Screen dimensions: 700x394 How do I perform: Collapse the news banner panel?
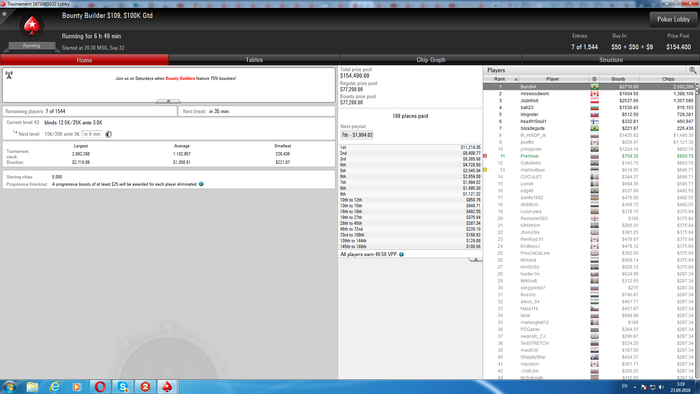click(168, 101)
